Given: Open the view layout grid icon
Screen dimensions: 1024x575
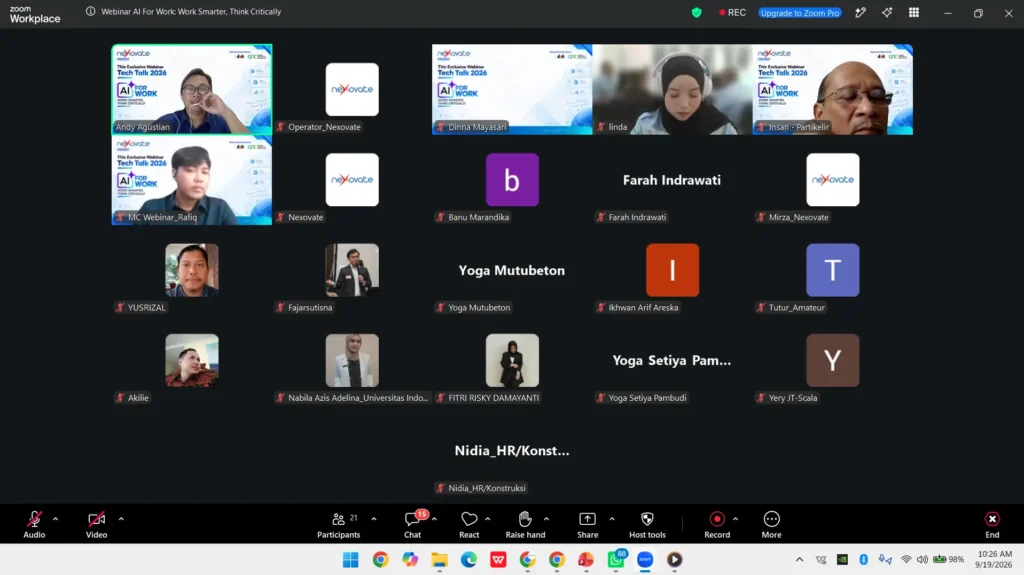Looking at the screenshot, I should [x=914, y=12].
